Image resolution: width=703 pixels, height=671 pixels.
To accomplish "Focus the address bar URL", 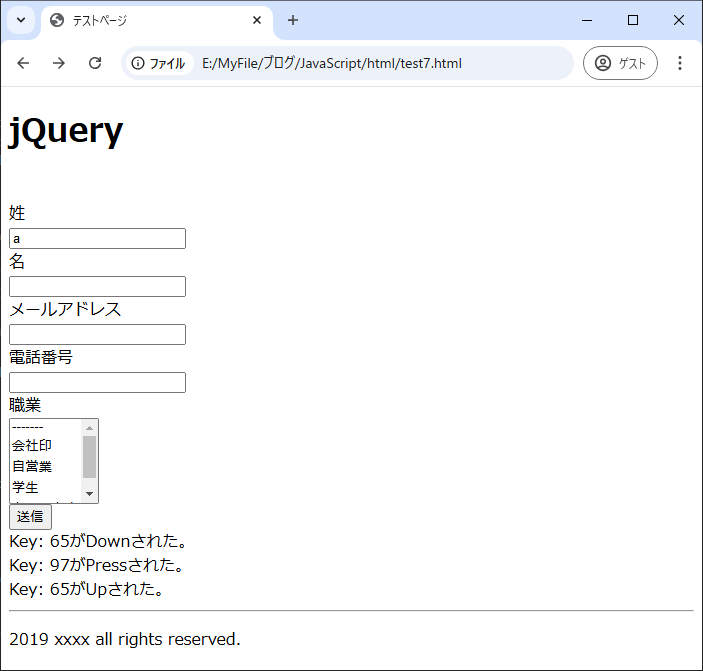I will click(x=332, y=63).
